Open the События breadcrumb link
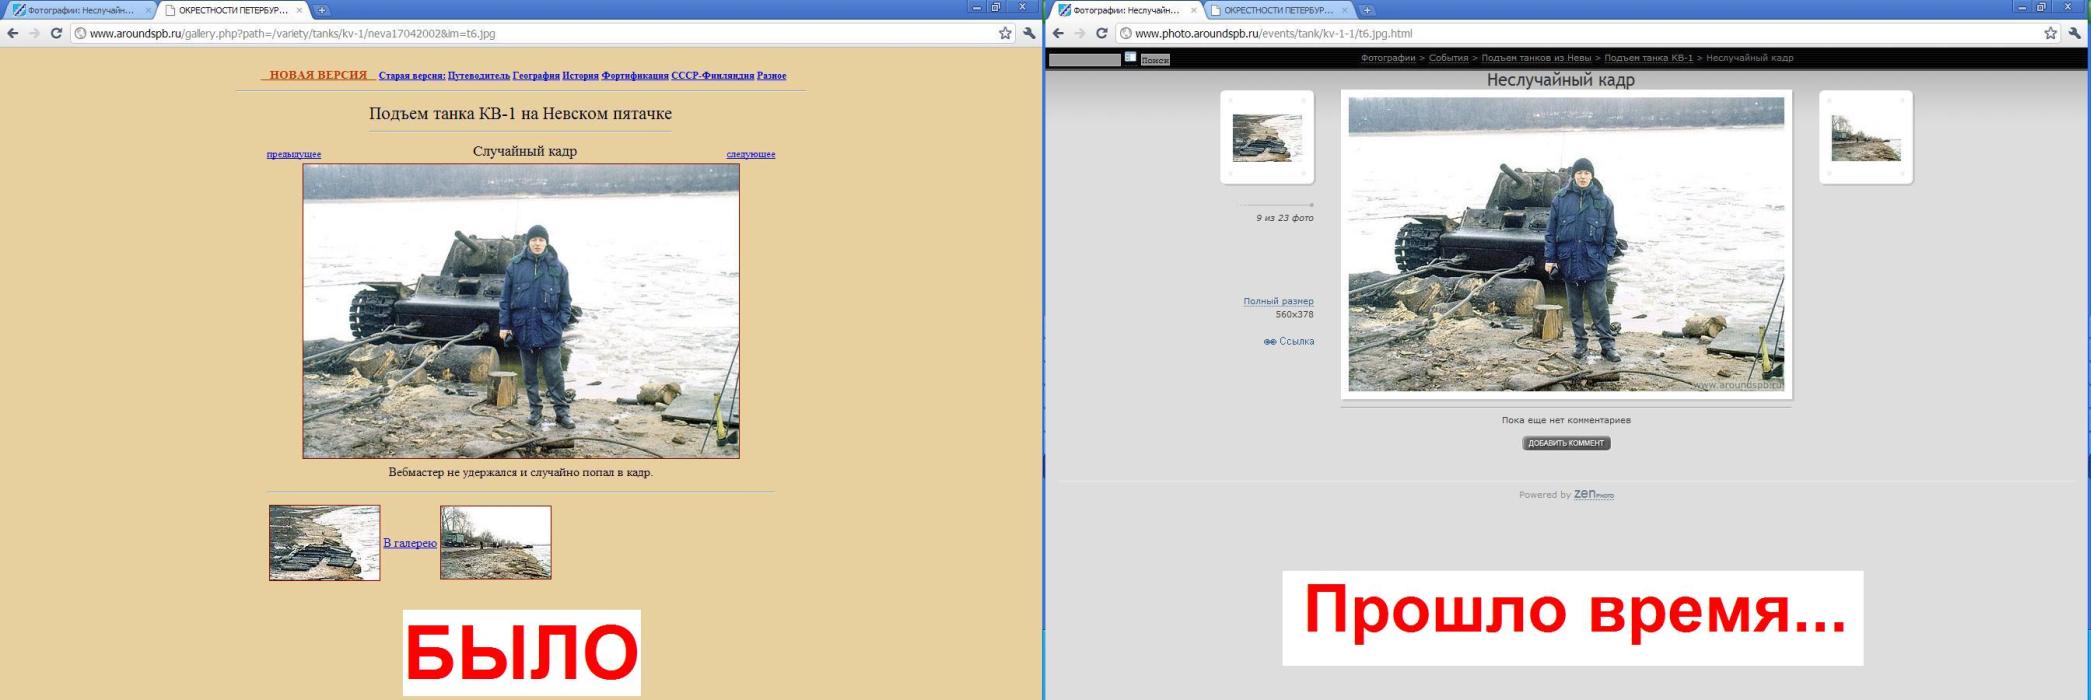 click(x=1448, y=58)
